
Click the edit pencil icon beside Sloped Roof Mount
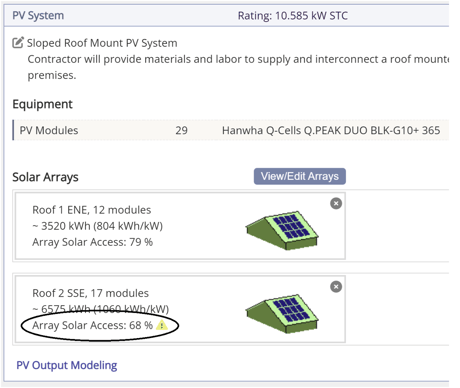(18, 42)
